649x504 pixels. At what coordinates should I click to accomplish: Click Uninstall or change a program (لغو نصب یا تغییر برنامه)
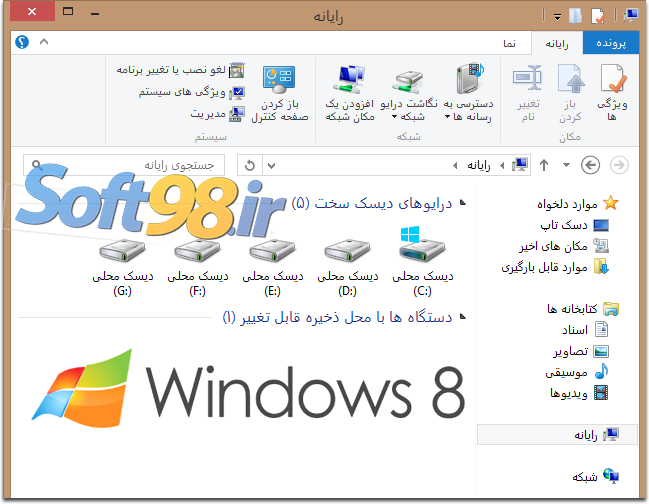[180, 70]
